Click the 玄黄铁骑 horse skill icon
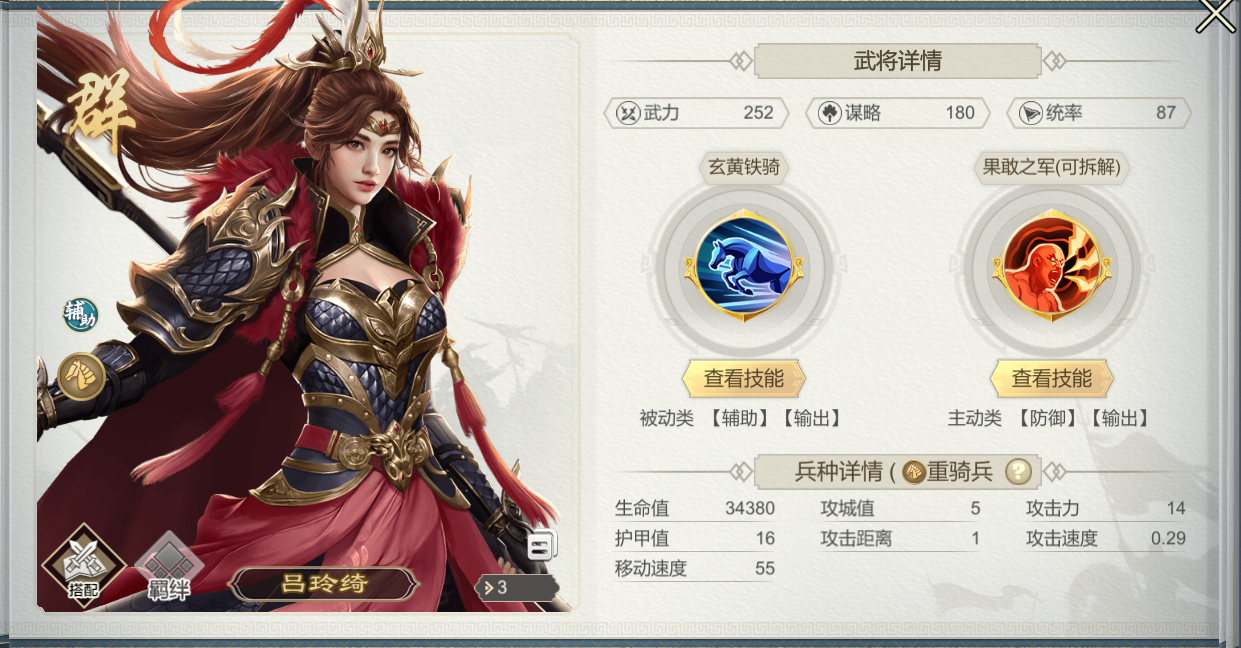The height and width of the screenshot is (648, 1241). 744,265
